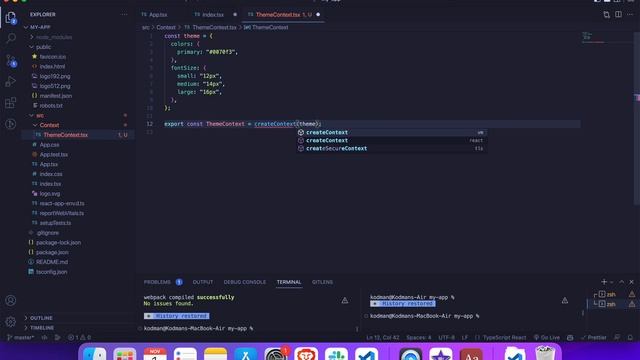
Task: Select the first zsh terminal instance
Action: point(611,294)
